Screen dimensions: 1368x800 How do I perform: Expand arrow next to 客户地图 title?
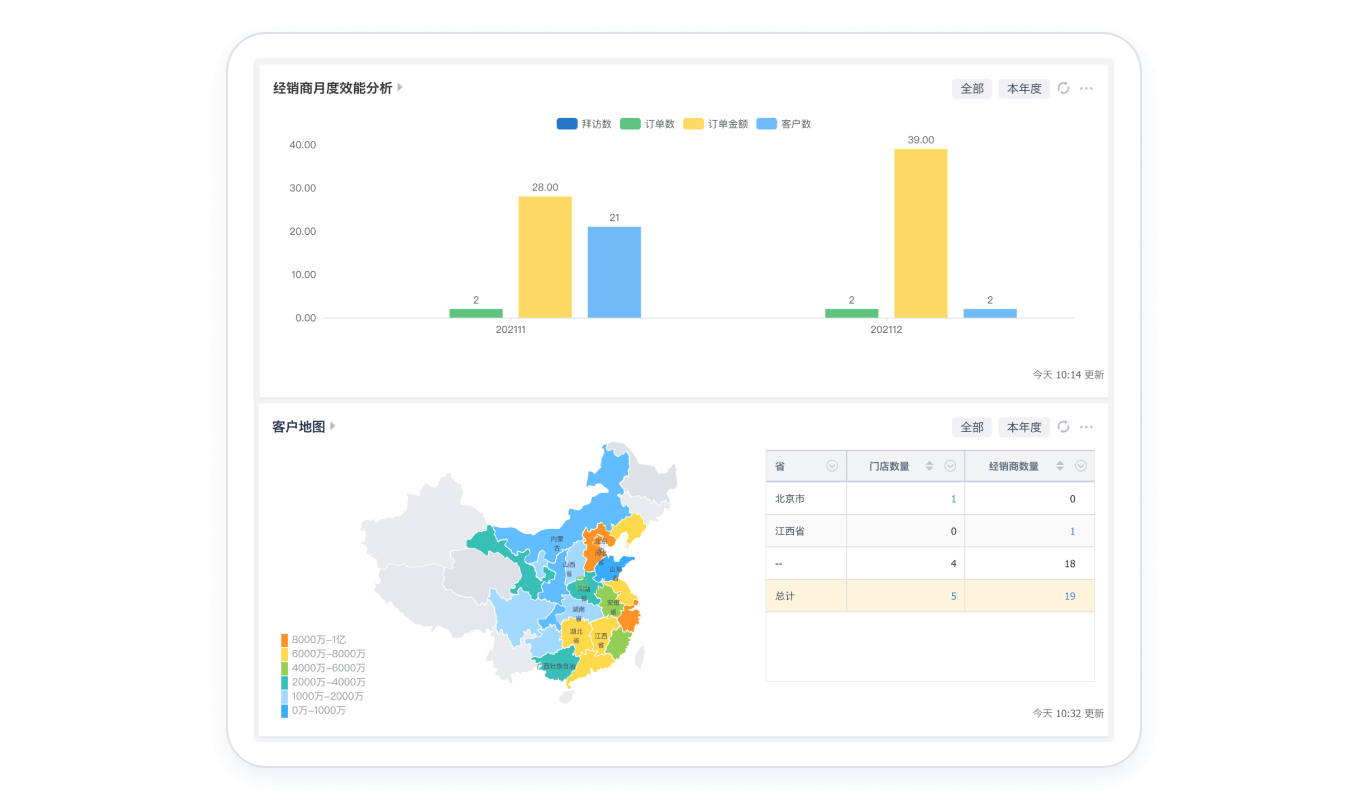tap(333, 426)
